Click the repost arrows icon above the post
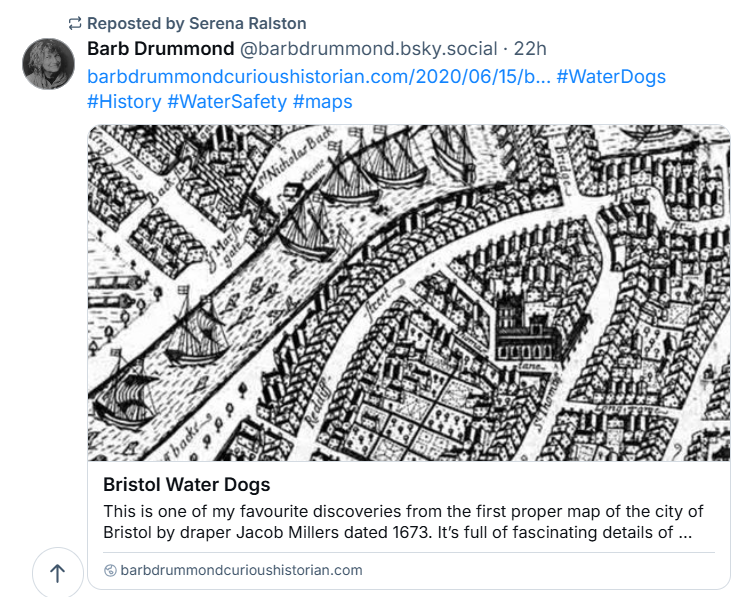 [x=75, y=23]
